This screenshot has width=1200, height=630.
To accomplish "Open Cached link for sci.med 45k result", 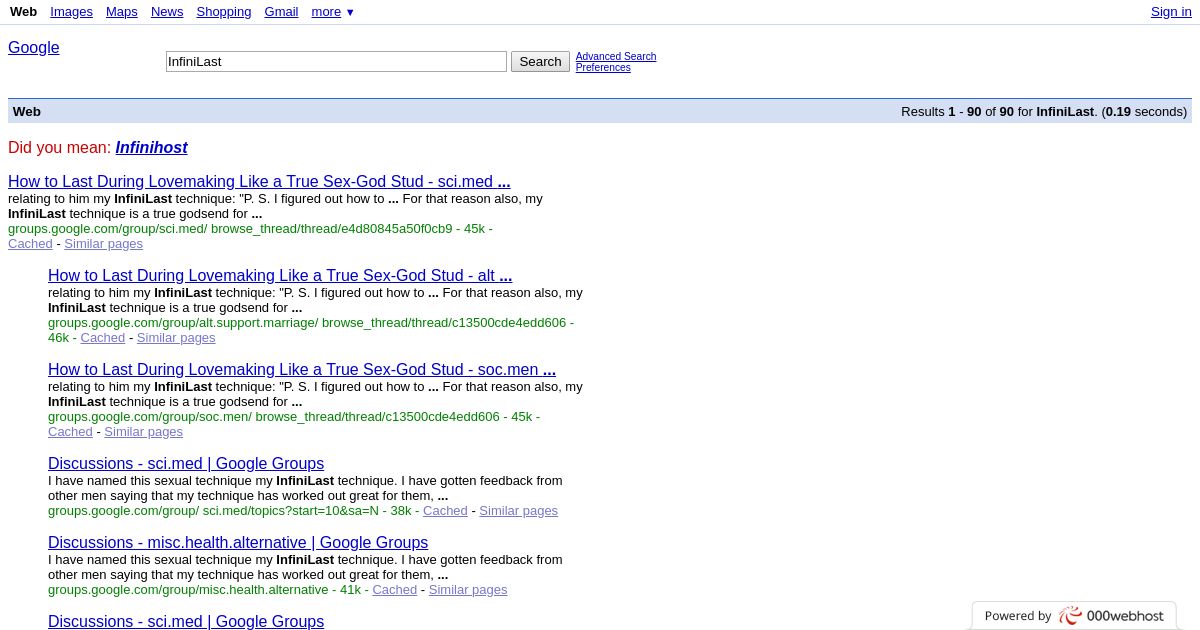I will point(30,244).
